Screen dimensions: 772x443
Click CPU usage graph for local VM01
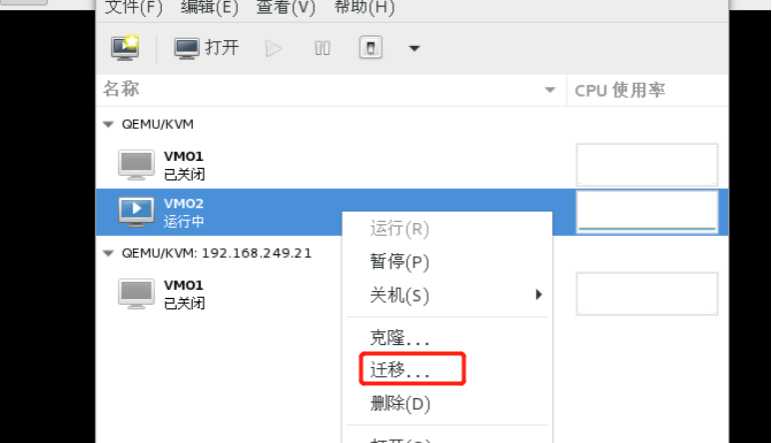pos(647,165)
